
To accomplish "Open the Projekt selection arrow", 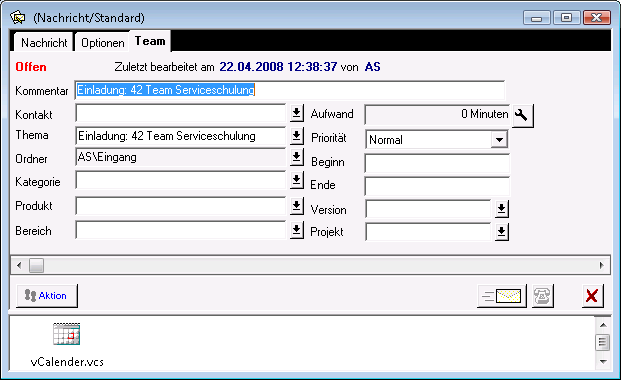I will tap(501, 232).
